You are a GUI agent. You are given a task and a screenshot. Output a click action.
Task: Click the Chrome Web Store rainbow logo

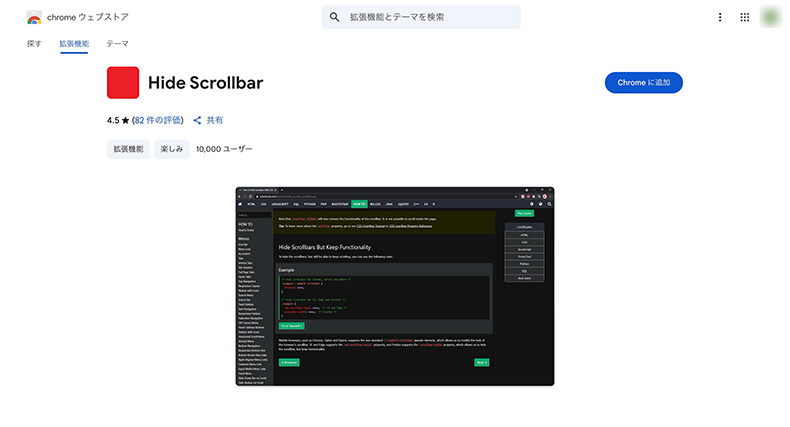tap(34, 18)
